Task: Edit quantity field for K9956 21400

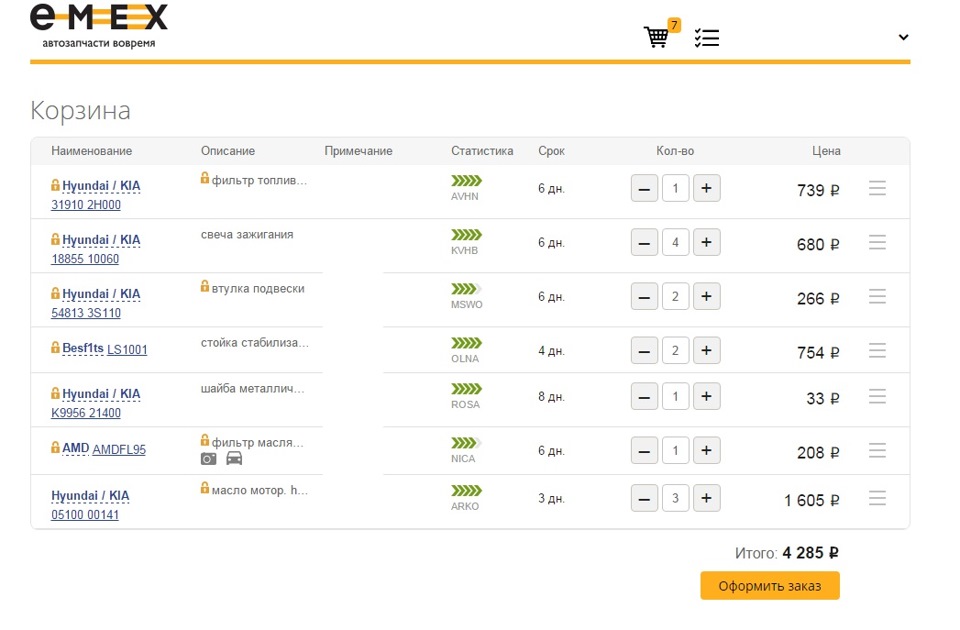Action: (x=676, y=397)
